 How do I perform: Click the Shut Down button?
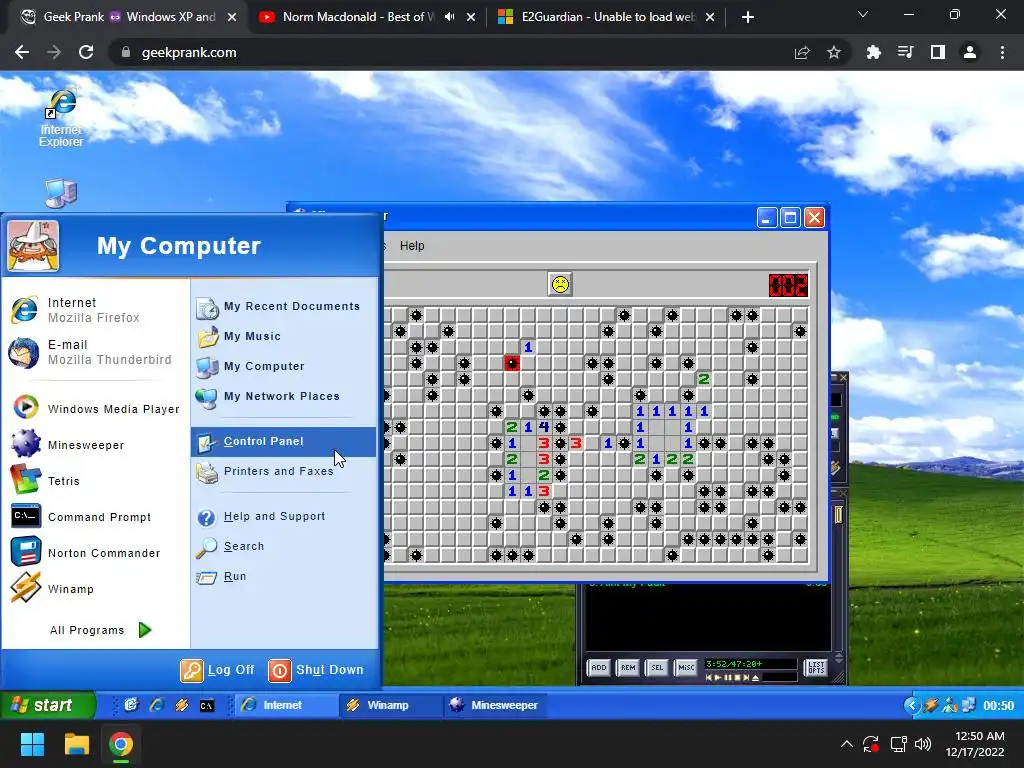tap(316, 670)
